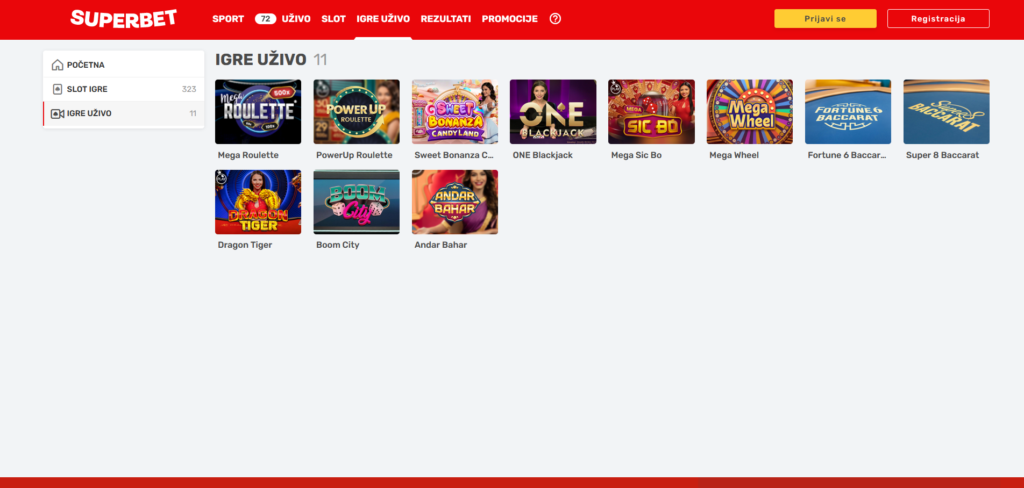The image size is (1024, 488).
Task: Click the "Dragon Tiger" title text
Action: (x=245, y=245)
